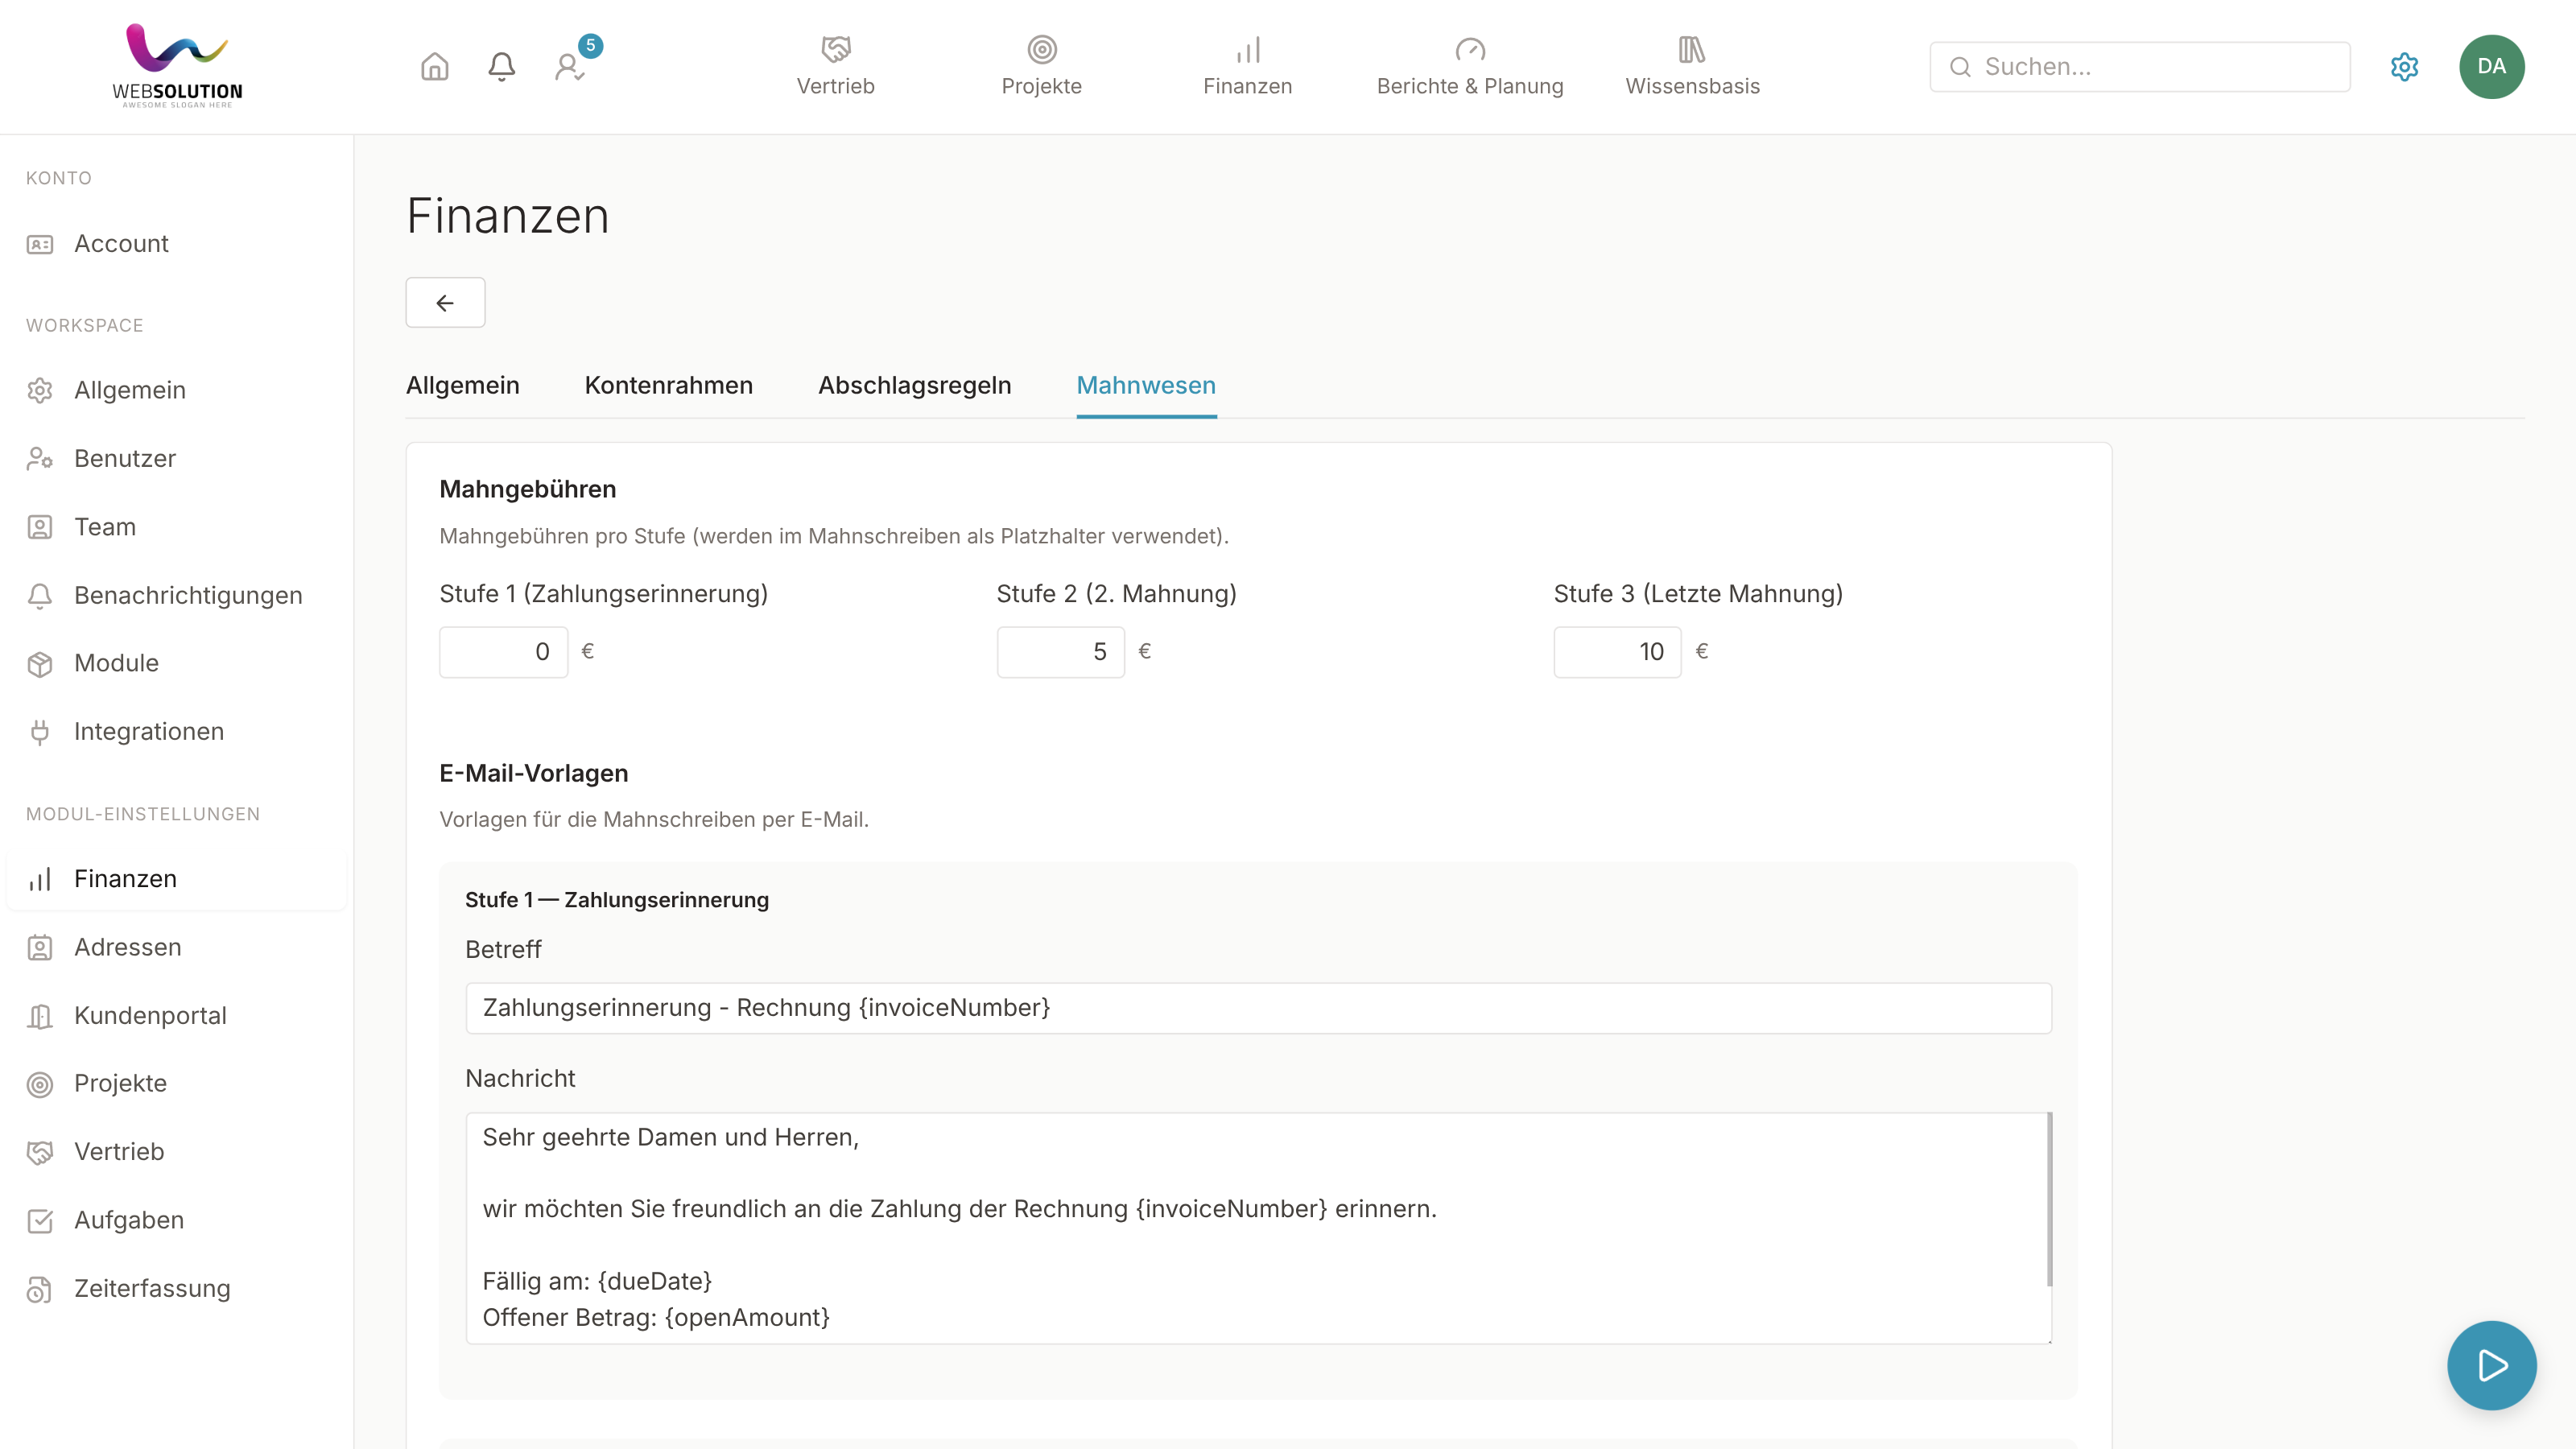Viewport: 2576px width, 1449px height.
Task: Click the Account card icon in sidebar
Action: pos(40,244)
